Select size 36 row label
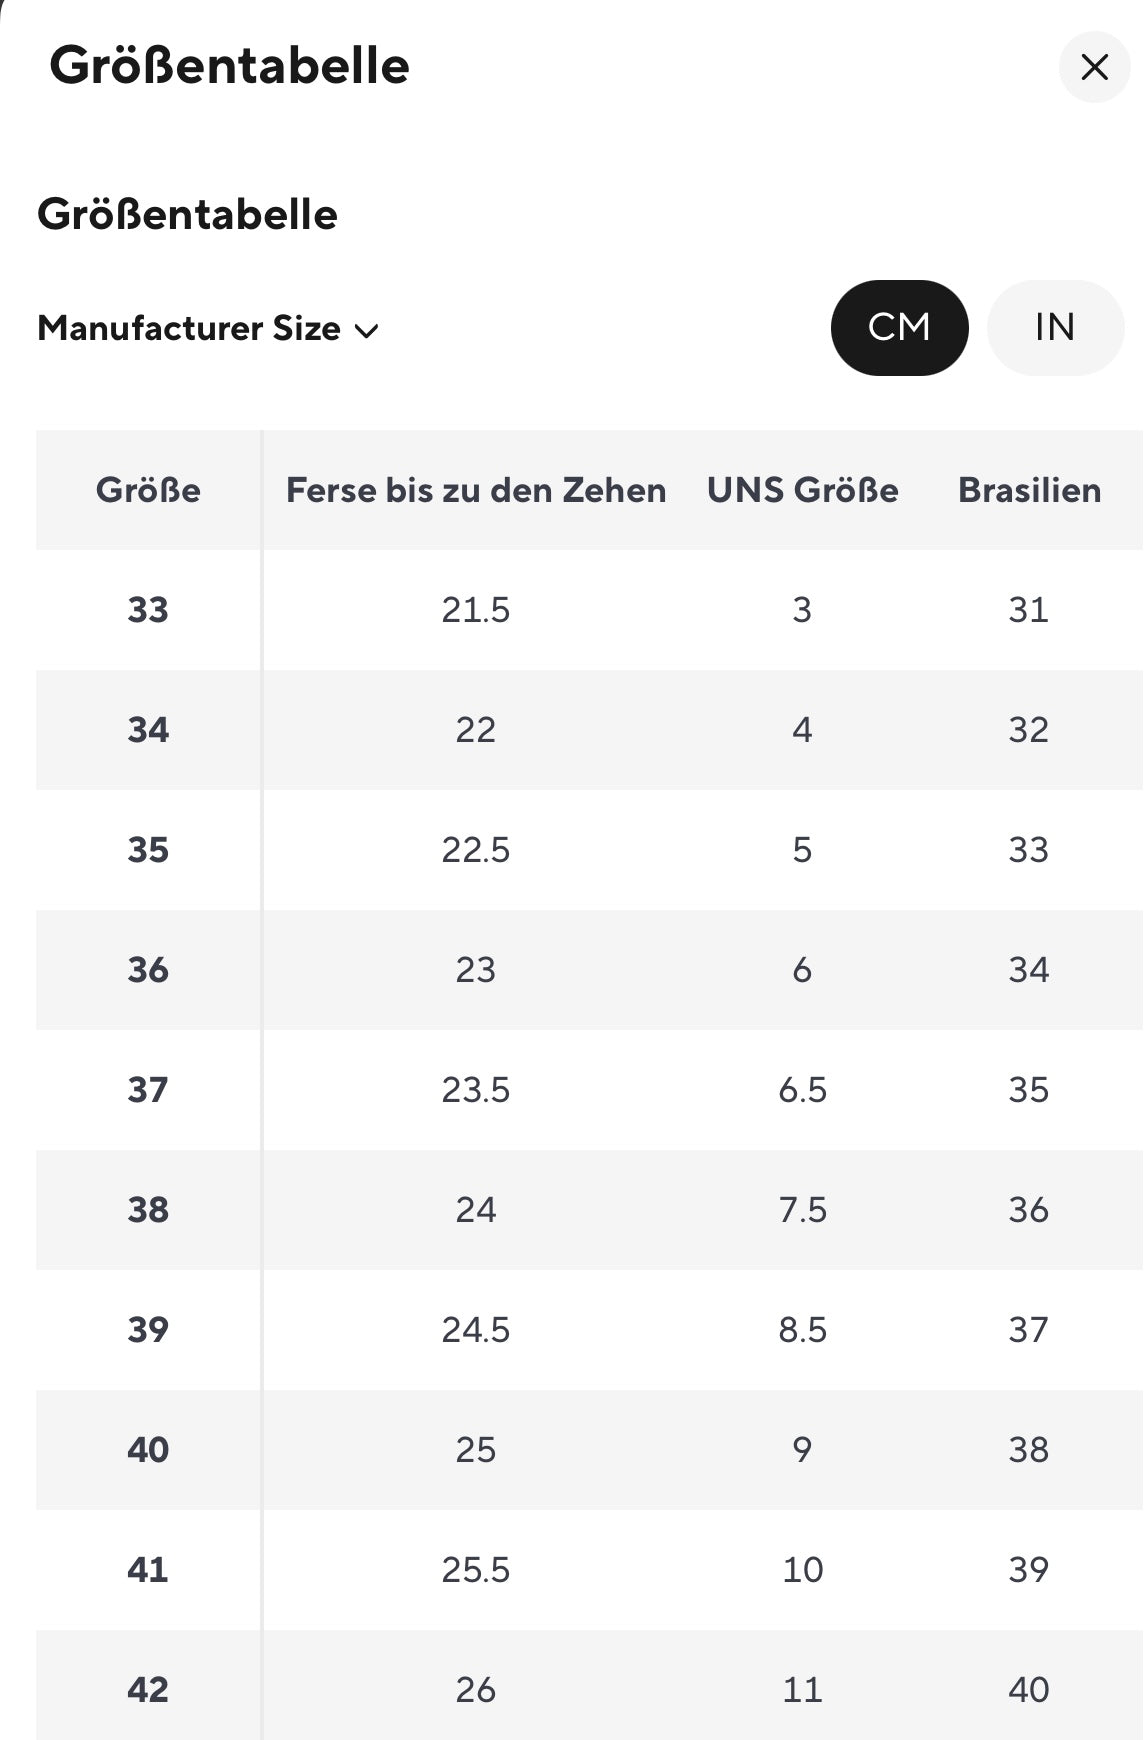The height and width of the screenshot is (1740, 1147). click(x=148, y=970)
